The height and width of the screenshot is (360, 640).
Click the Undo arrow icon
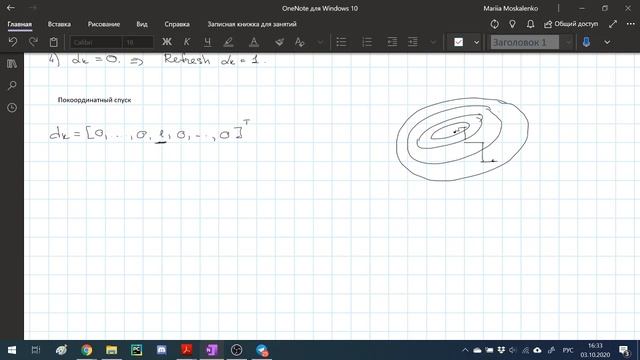click(13, 42)
